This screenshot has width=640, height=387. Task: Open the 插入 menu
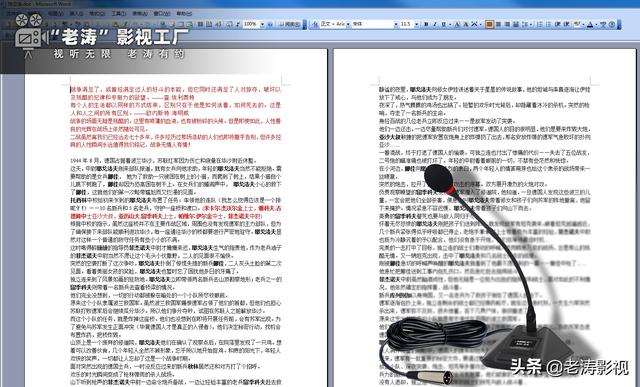click(76, 13)
